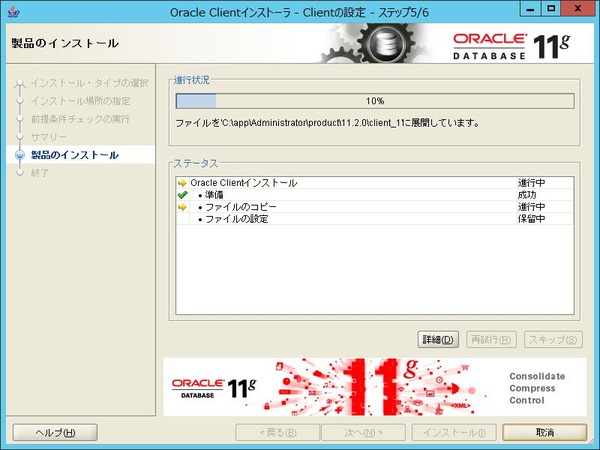The height and width of the screenshot is (450, 600).
Task: Click the 再試行(R) retry button
Action: [x=491, y=339]
